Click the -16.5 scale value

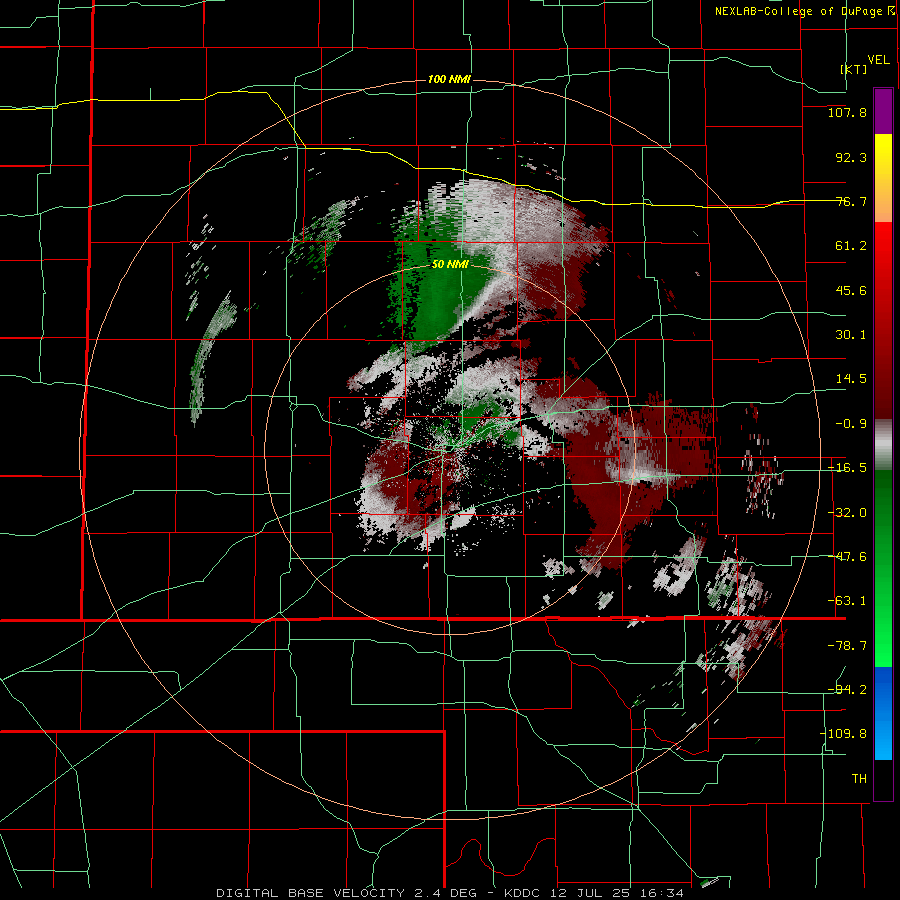click(847, 468)
